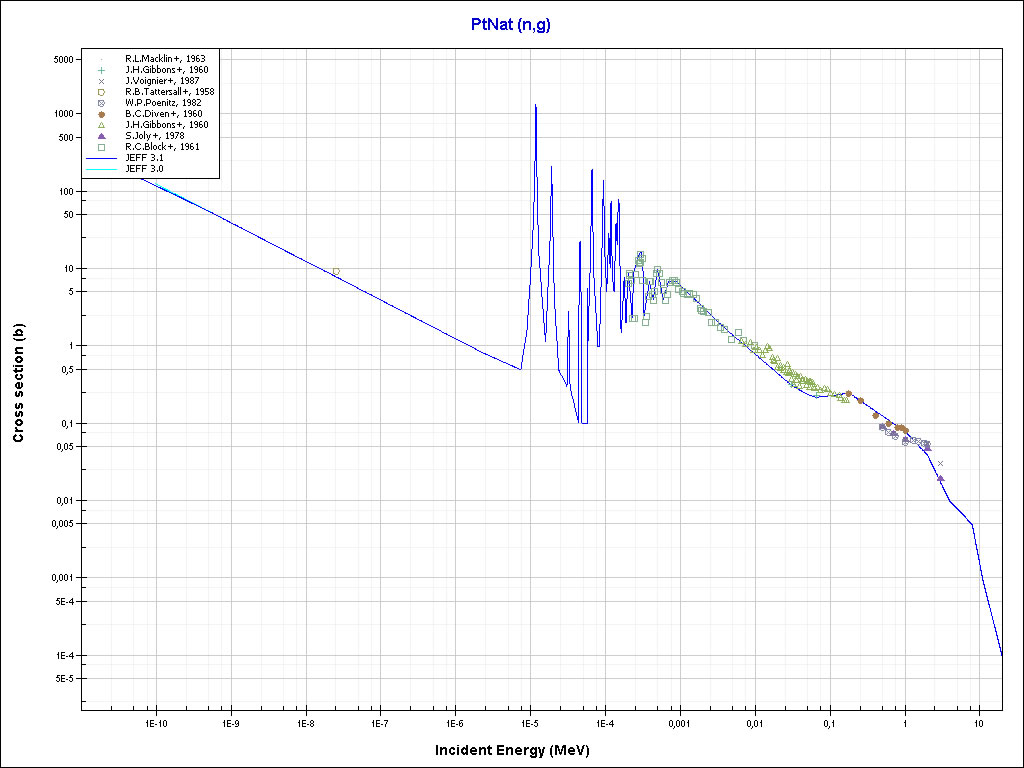Click the PtNat (n,g) chart title
The width and height of the screenshot is (1024, 768).
(x=511, y=24)
